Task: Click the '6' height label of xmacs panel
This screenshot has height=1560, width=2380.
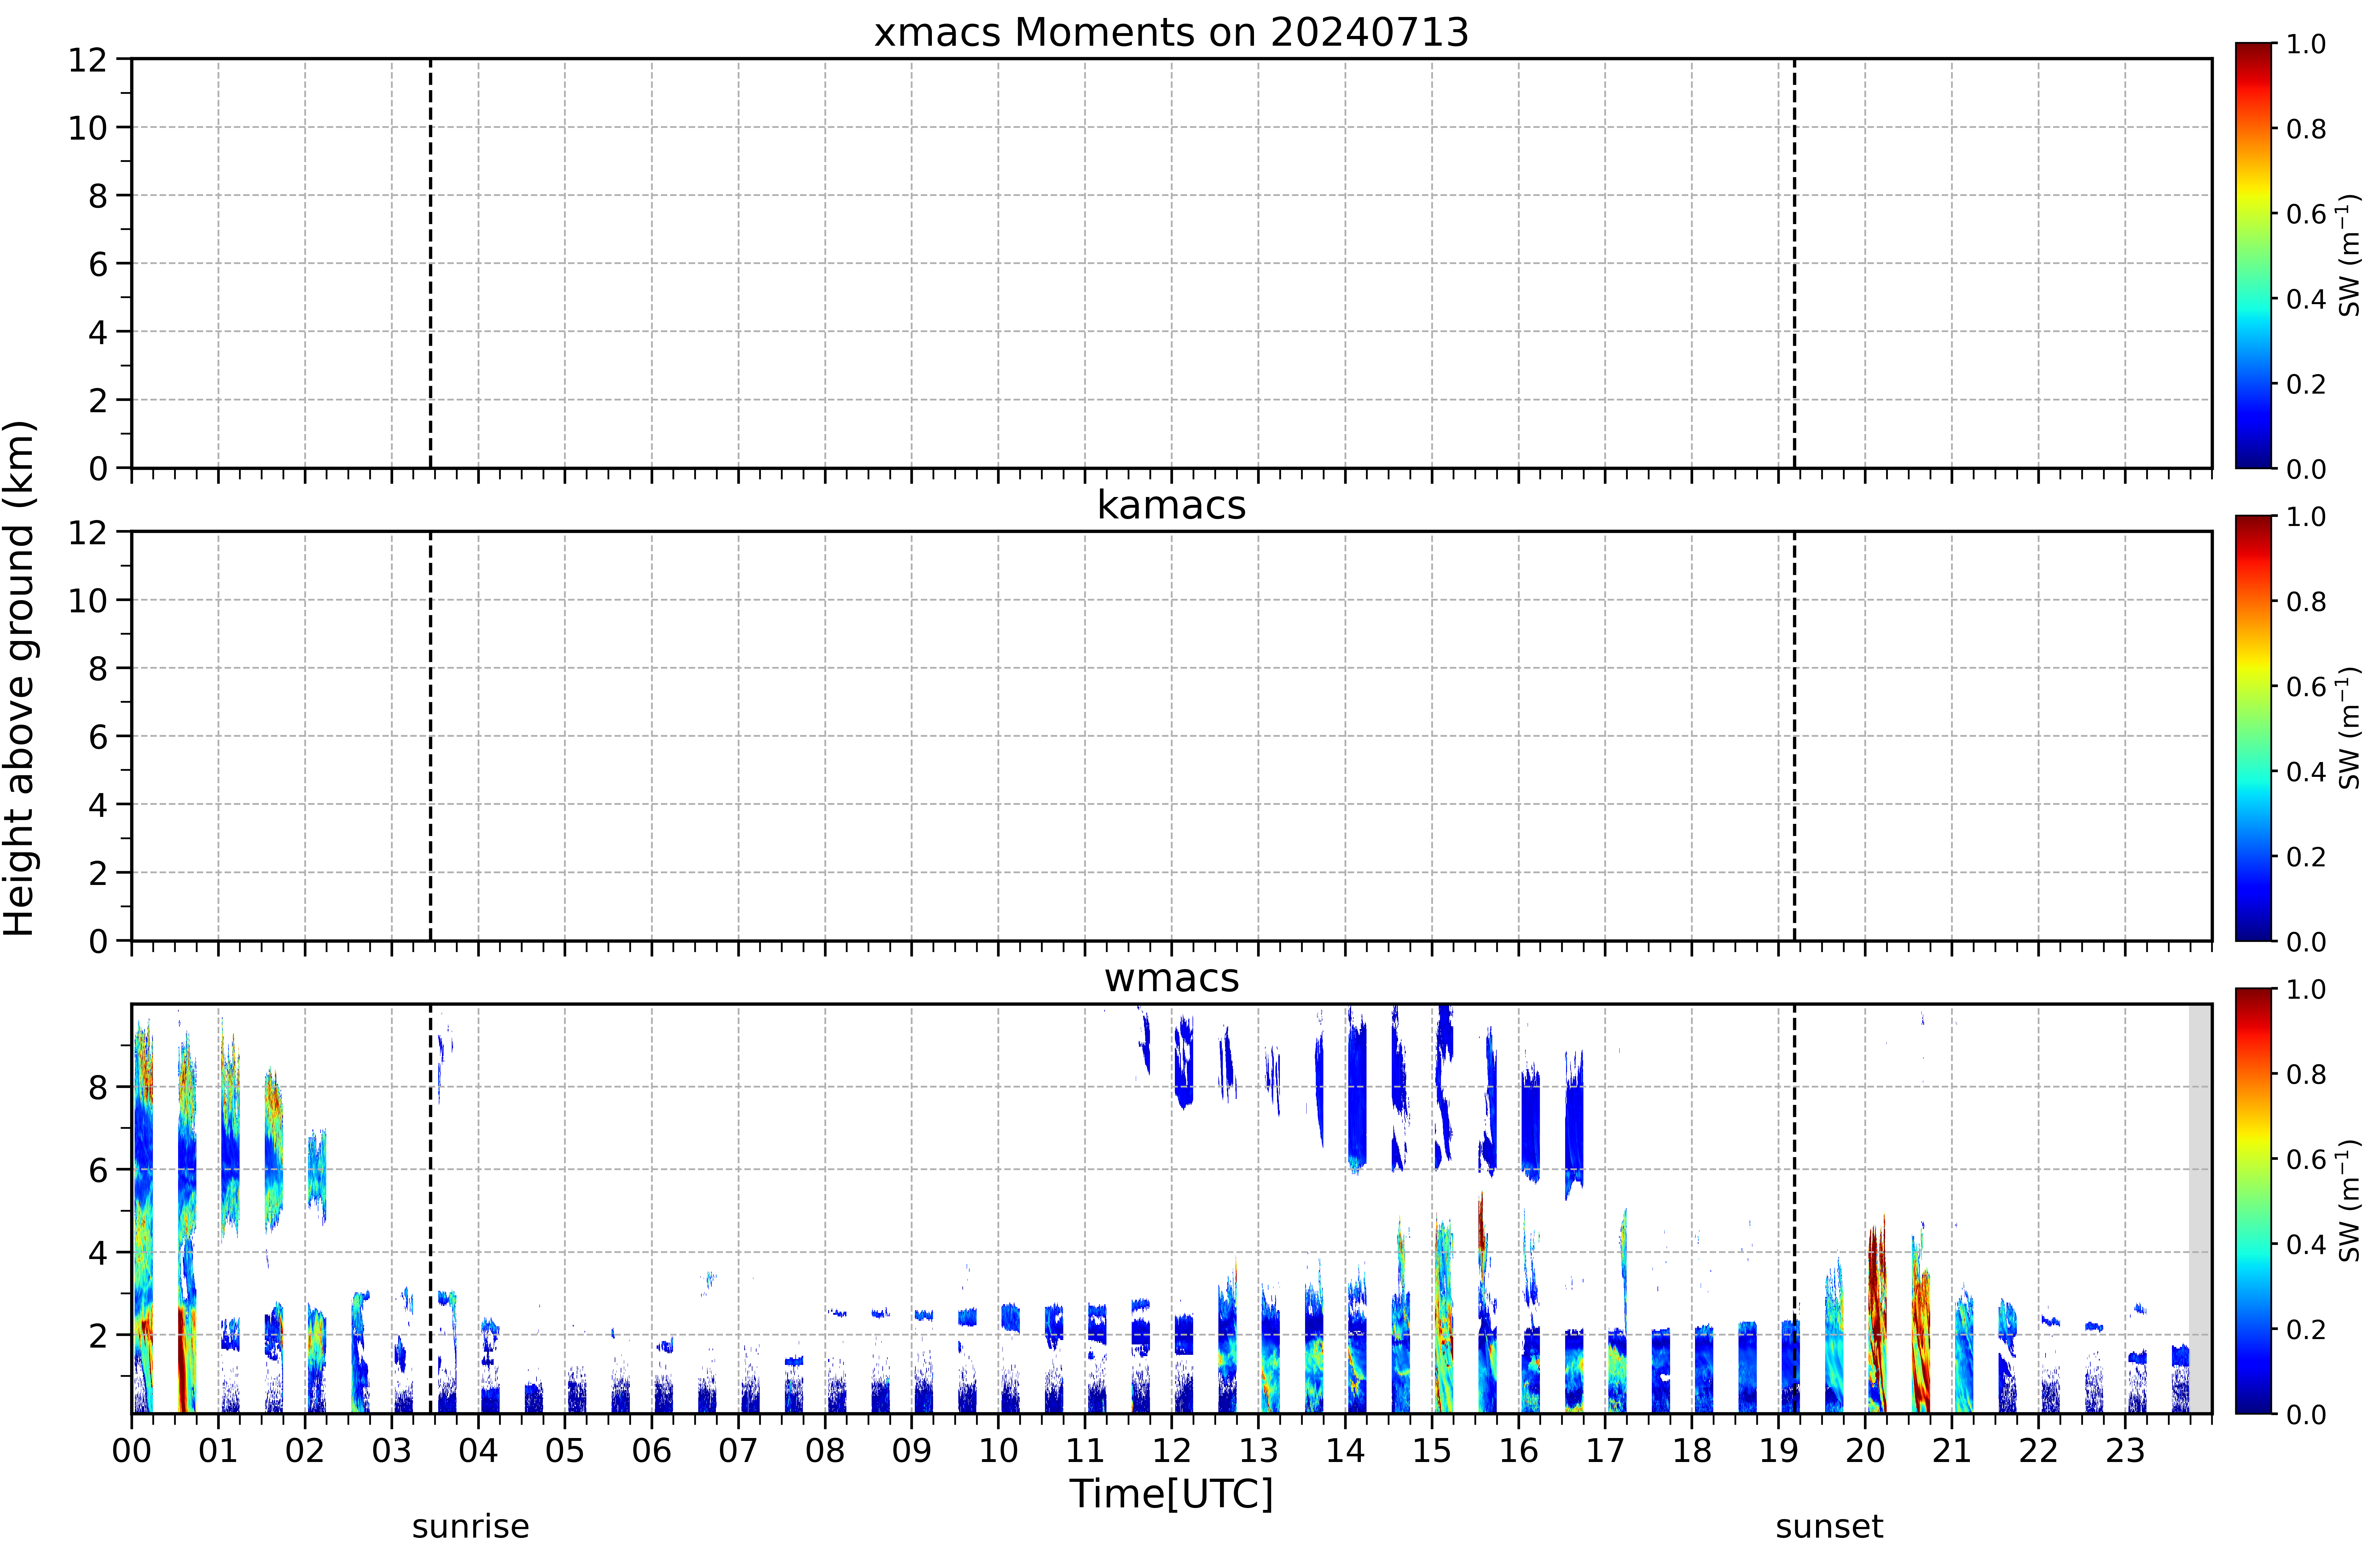Action: click(98, 264)
